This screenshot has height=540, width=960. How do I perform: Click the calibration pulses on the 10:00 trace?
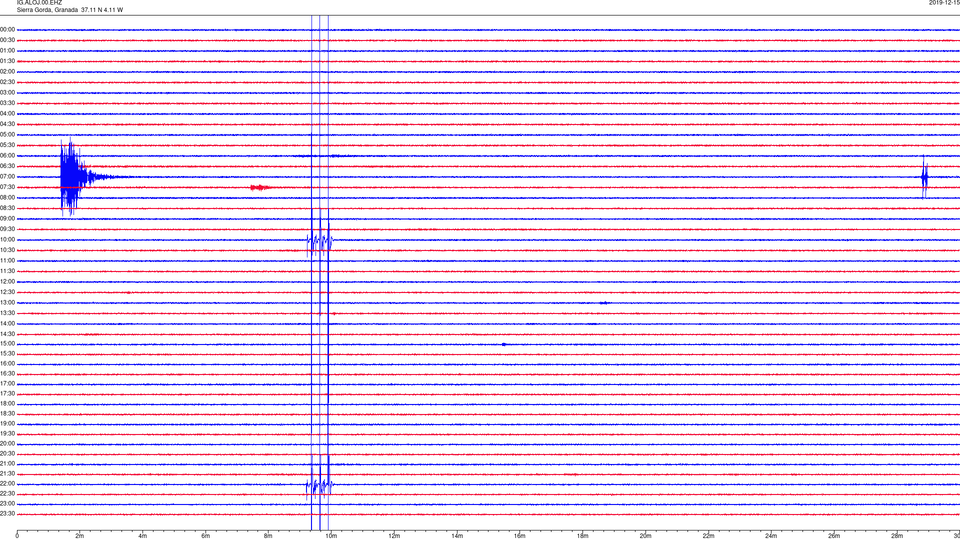pyautogui.click(x=320, y=240)
